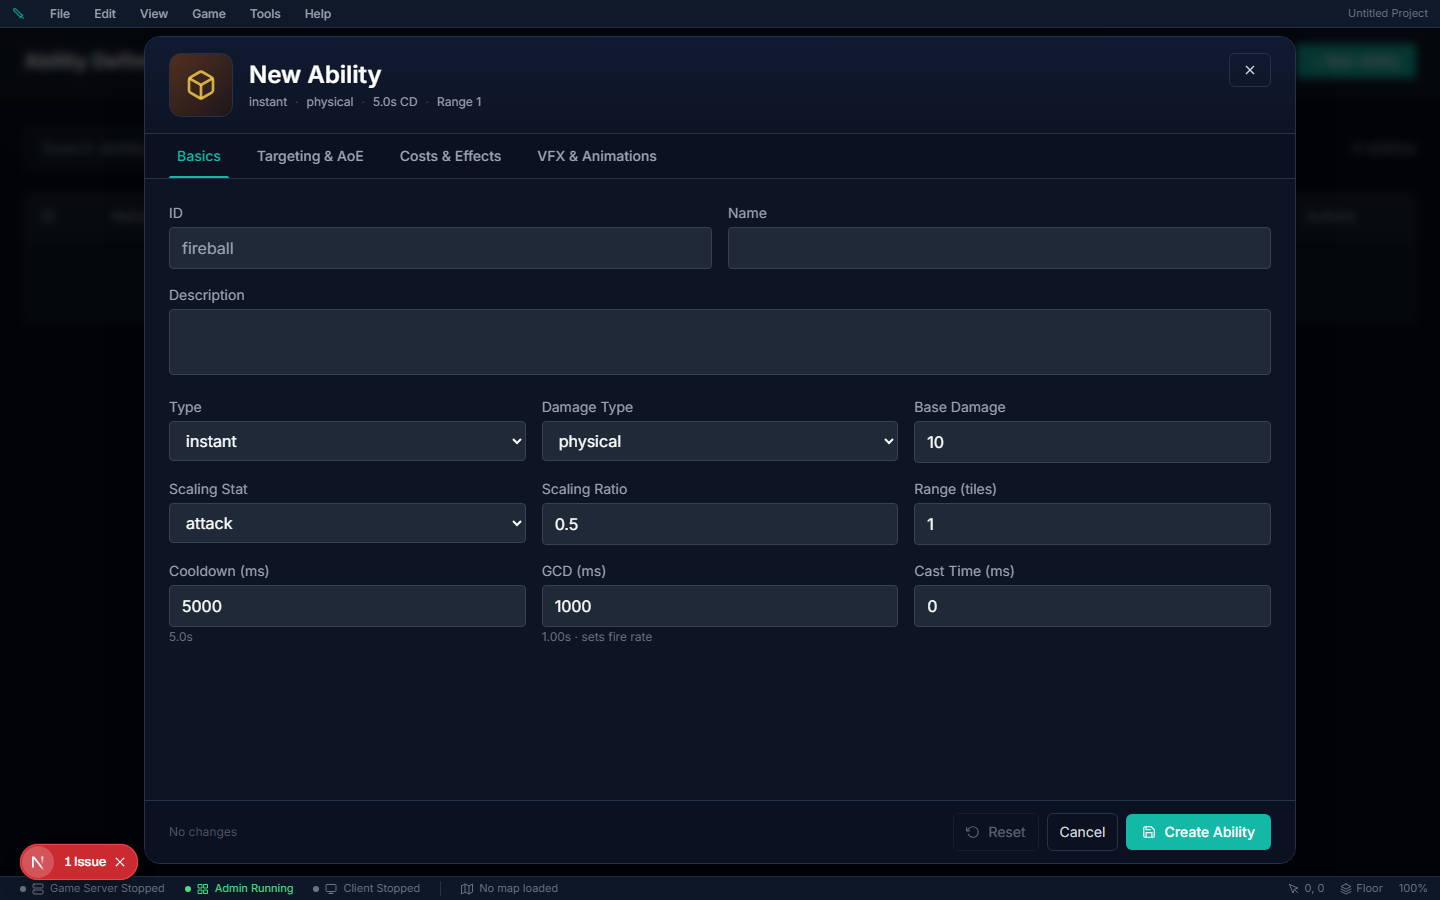Click the Admin Running grid icon
Image resolution: width=1440 pixels, height=900 pixels.
point(203,888)
